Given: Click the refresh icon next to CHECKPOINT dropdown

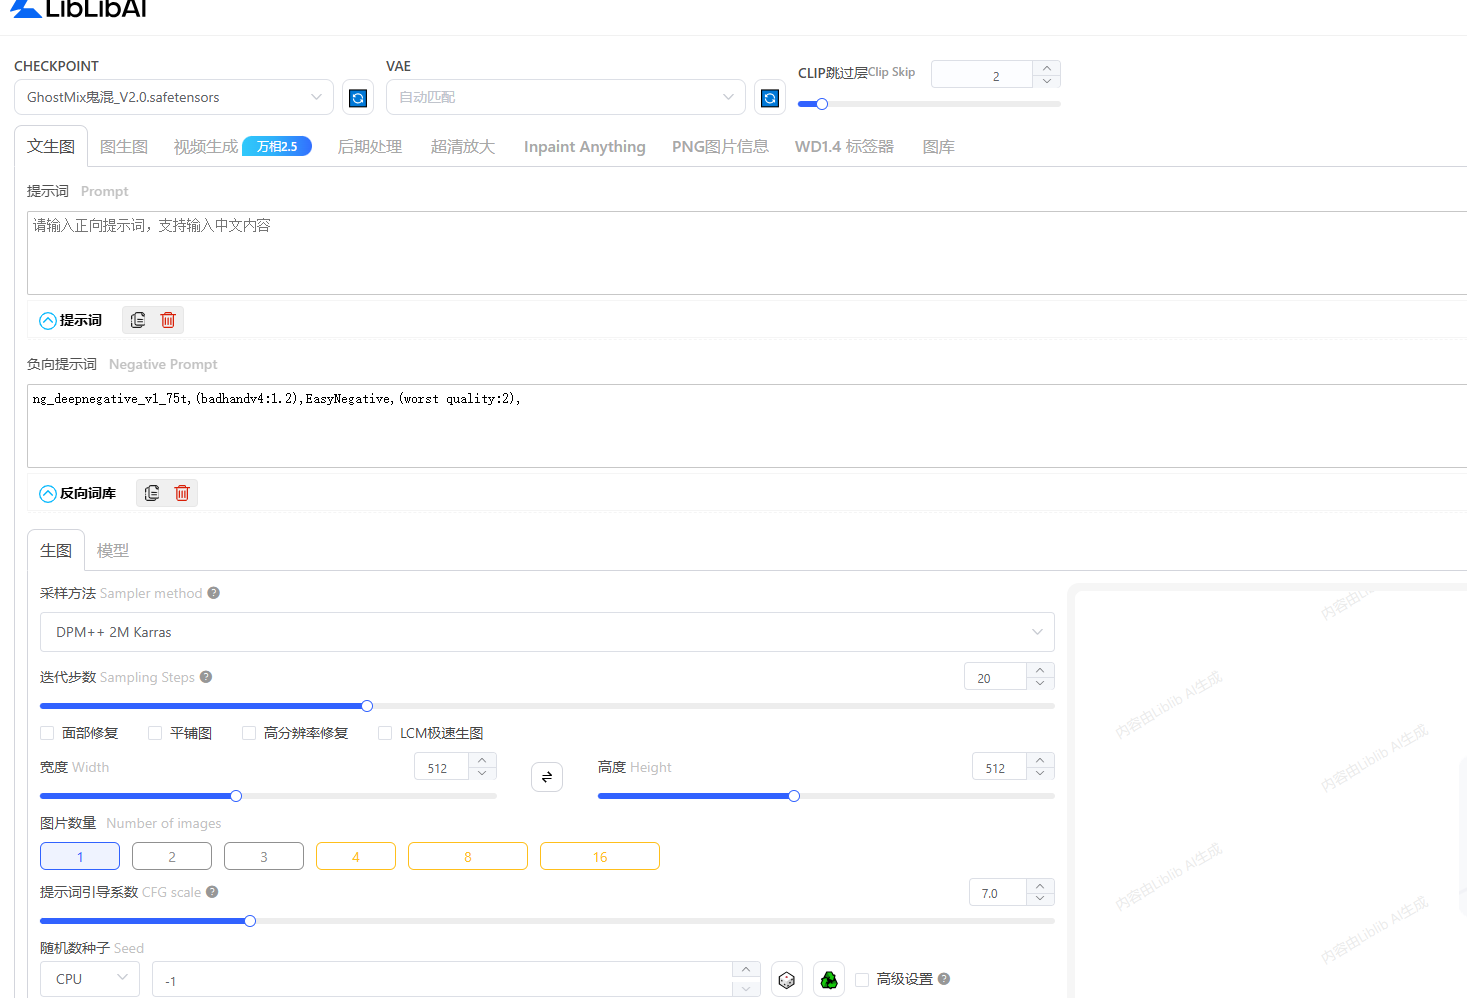Looking at the screenshot, I should coord(358,98).
